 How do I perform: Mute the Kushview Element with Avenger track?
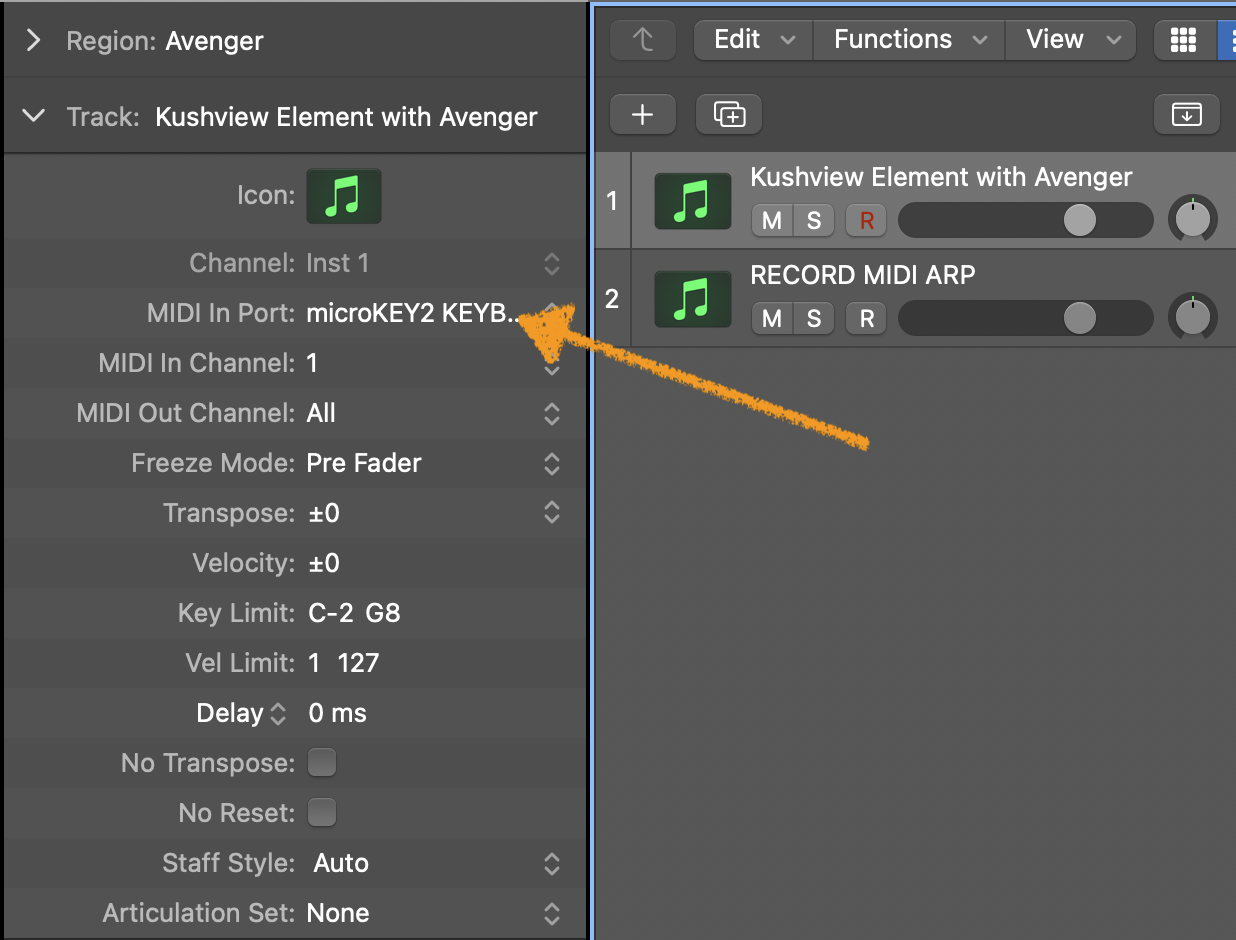coord(772,220)
